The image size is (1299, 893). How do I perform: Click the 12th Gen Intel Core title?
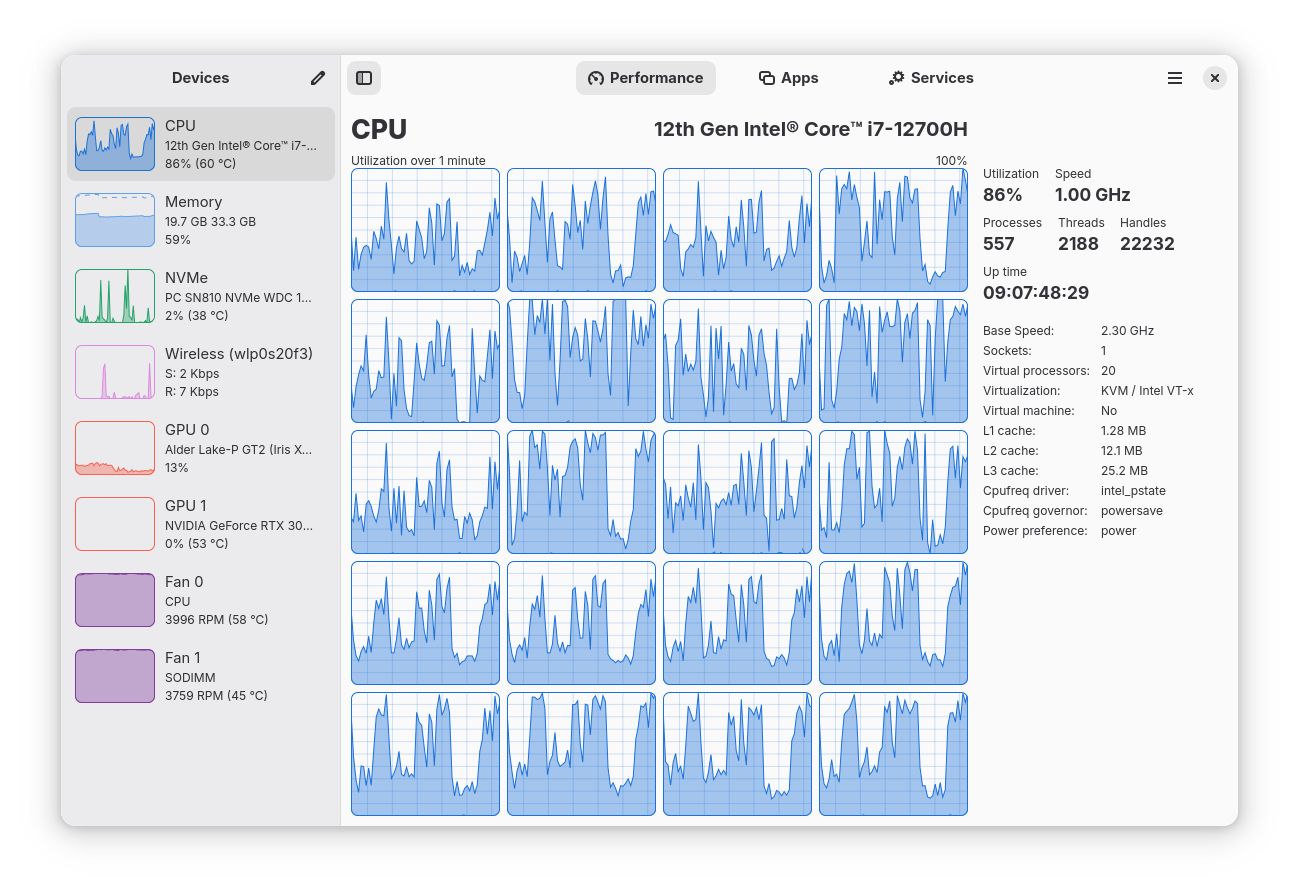(810, 129)
